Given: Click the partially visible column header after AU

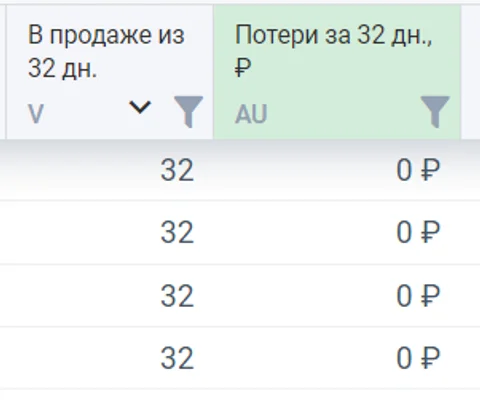Looking at the screenshot, I should point(471,72).
